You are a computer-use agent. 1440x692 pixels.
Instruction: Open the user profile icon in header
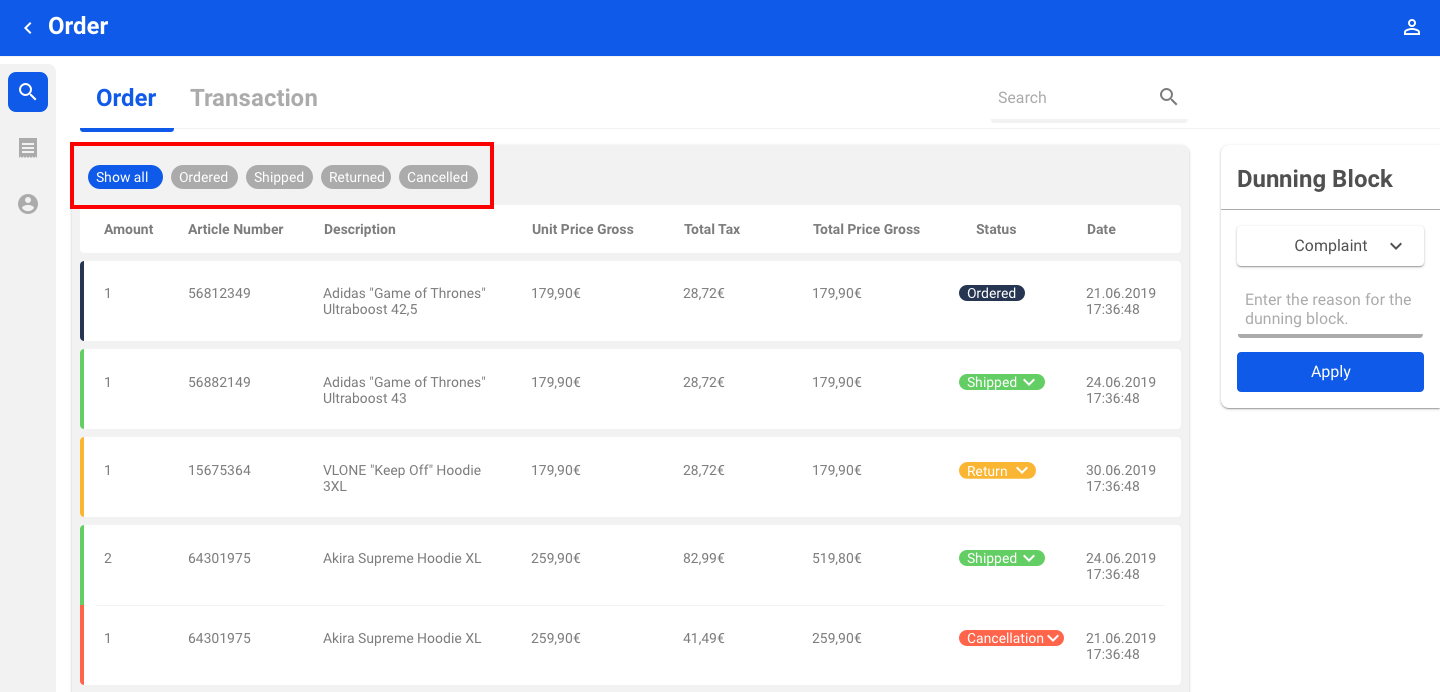(x=1411, y=28)
